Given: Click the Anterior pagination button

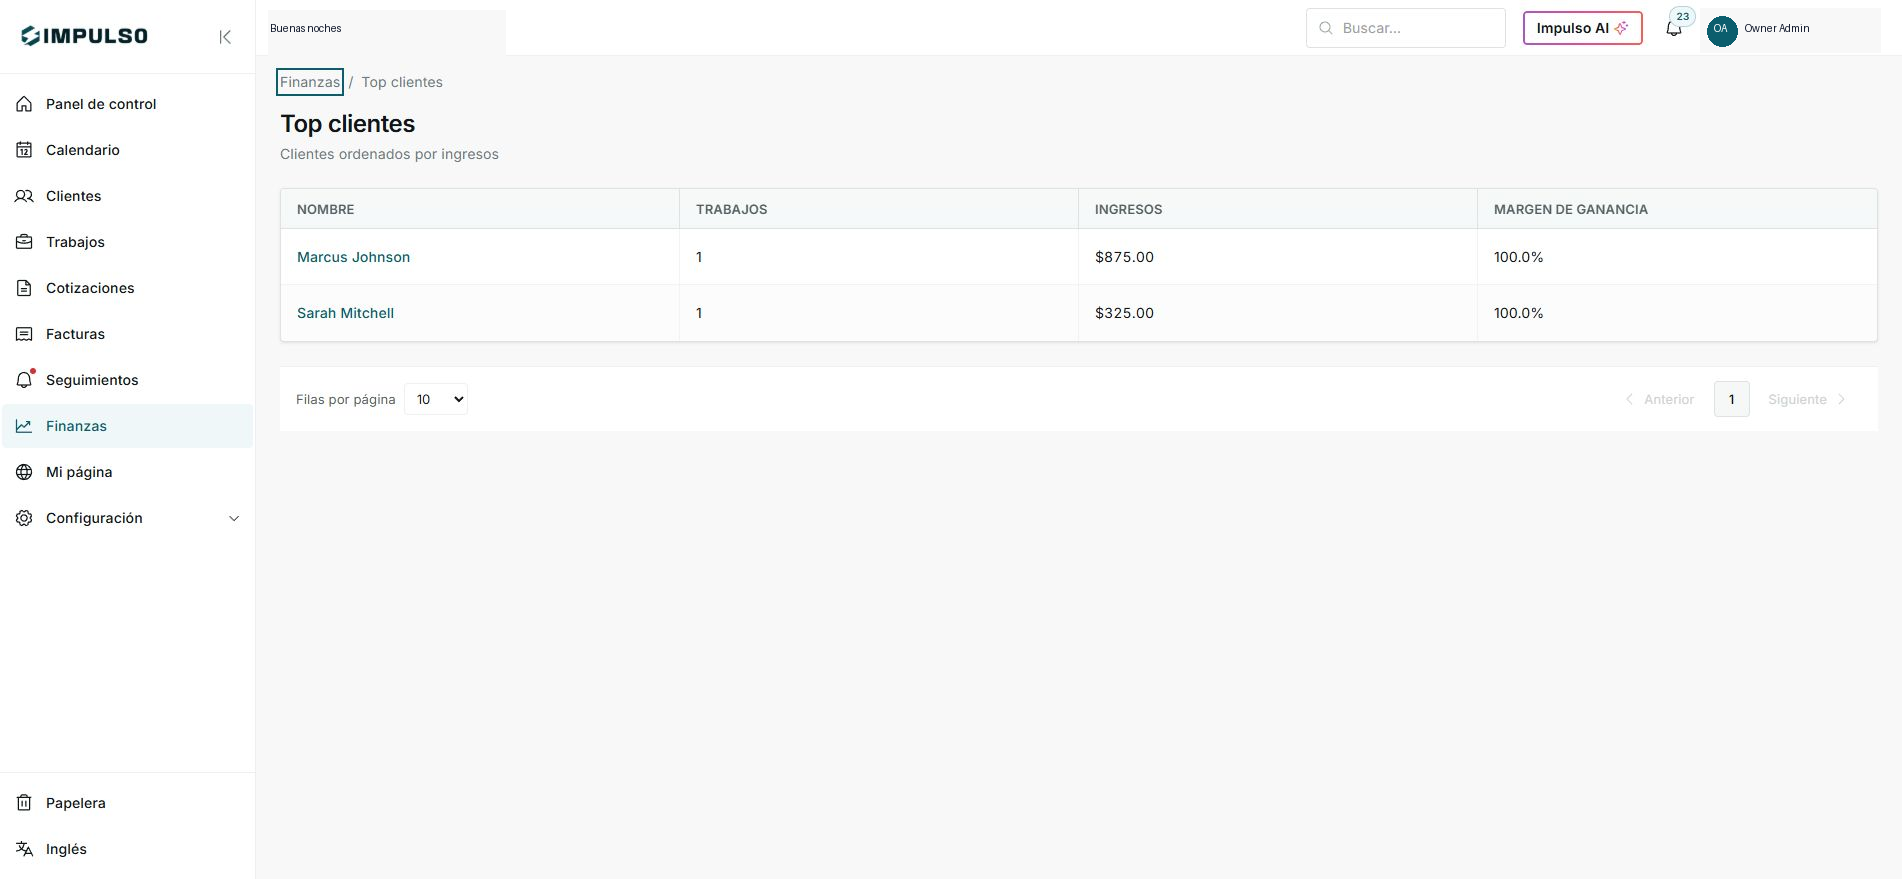Looking at the screenshot, I should (1660, 399).
